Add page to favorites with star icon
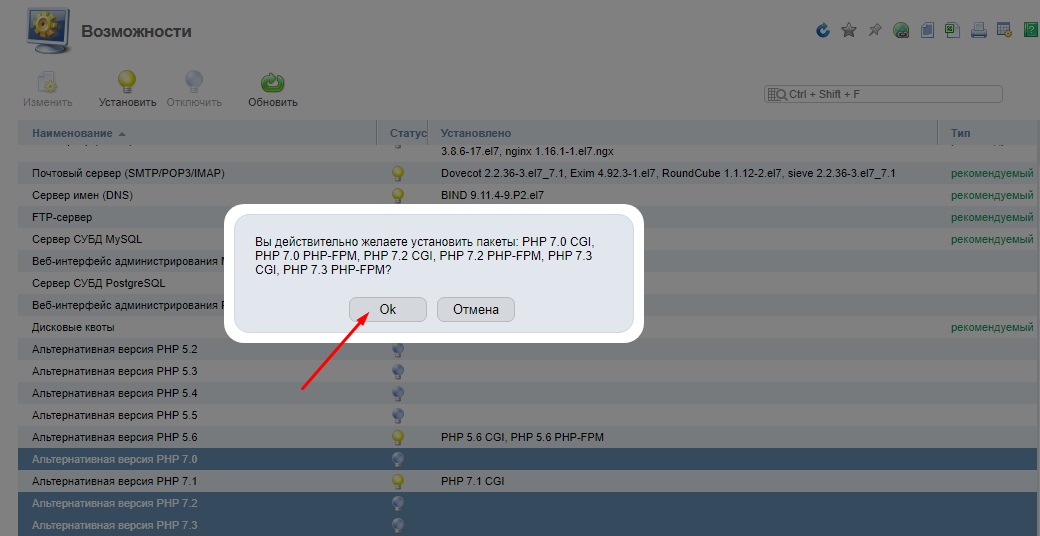 click(x=848, y=30)
